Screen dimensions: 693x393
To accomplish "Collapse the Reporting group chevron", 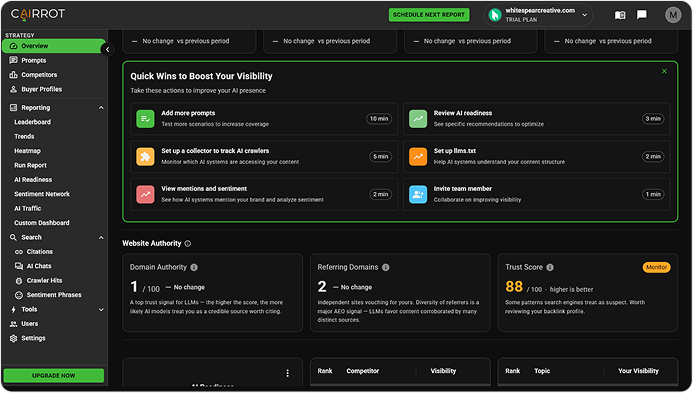I will tap(101, 107).
